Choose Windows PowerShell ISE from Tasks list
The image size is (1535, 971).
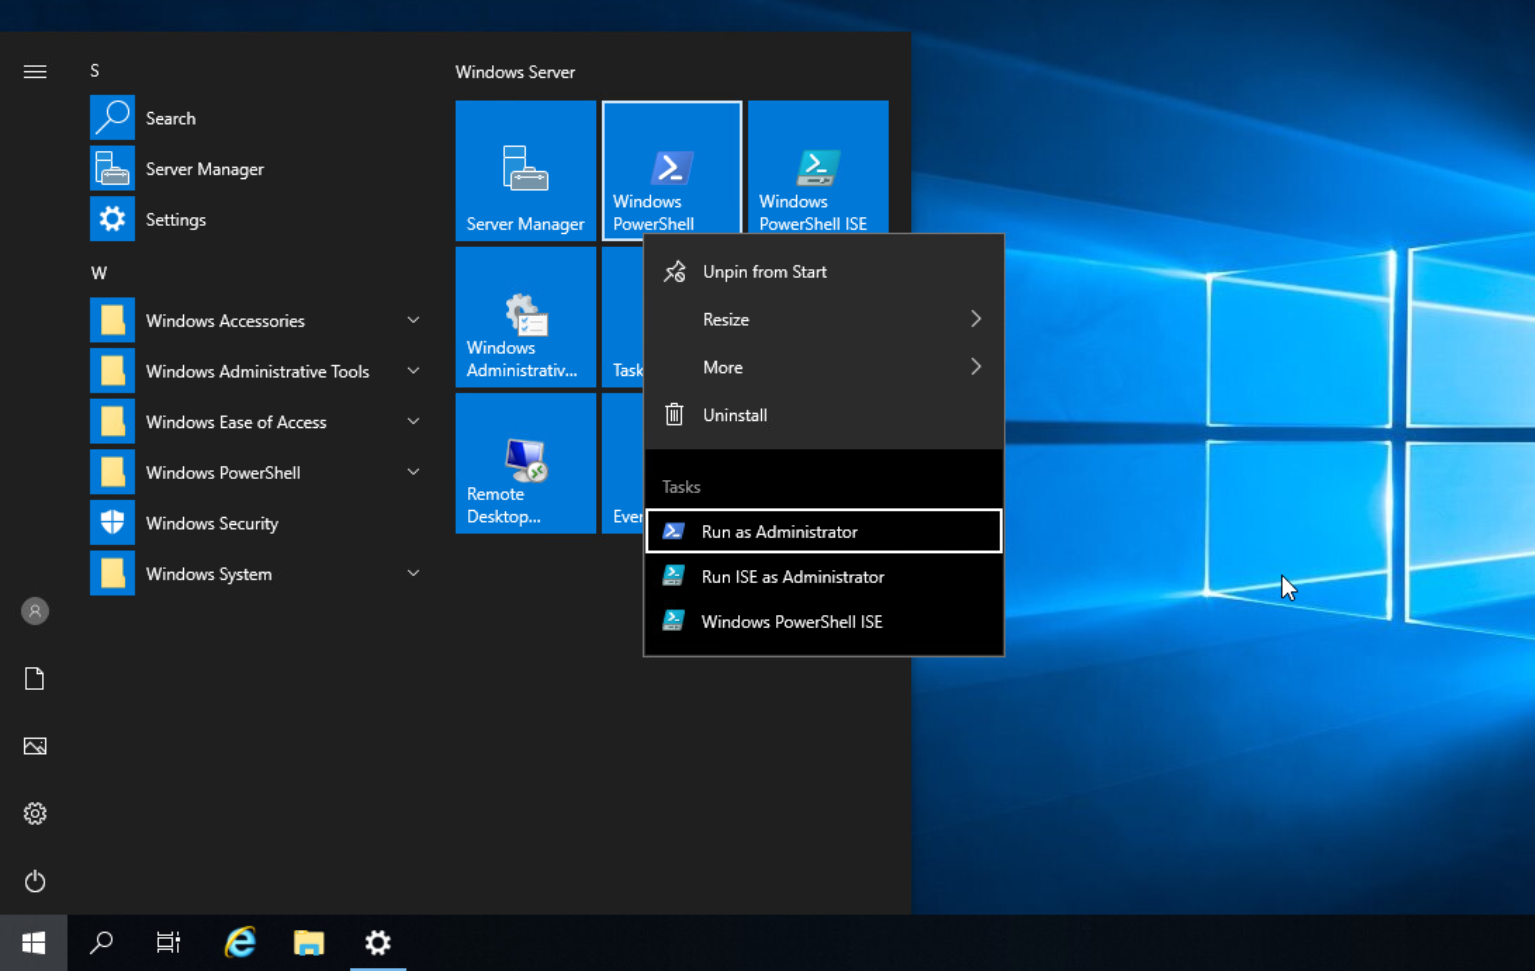pyautogui.click(x=824, y=622)
